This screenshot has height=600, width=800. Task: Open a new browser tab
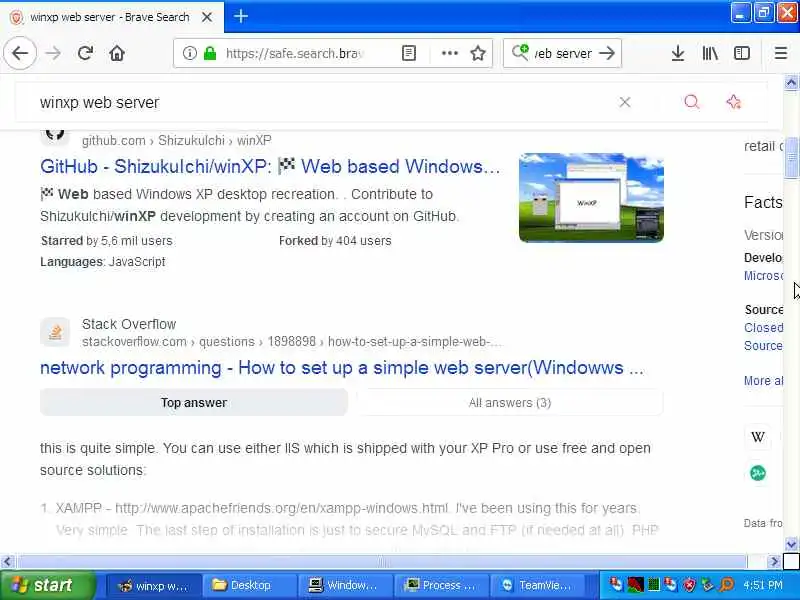tap(241, 16)
